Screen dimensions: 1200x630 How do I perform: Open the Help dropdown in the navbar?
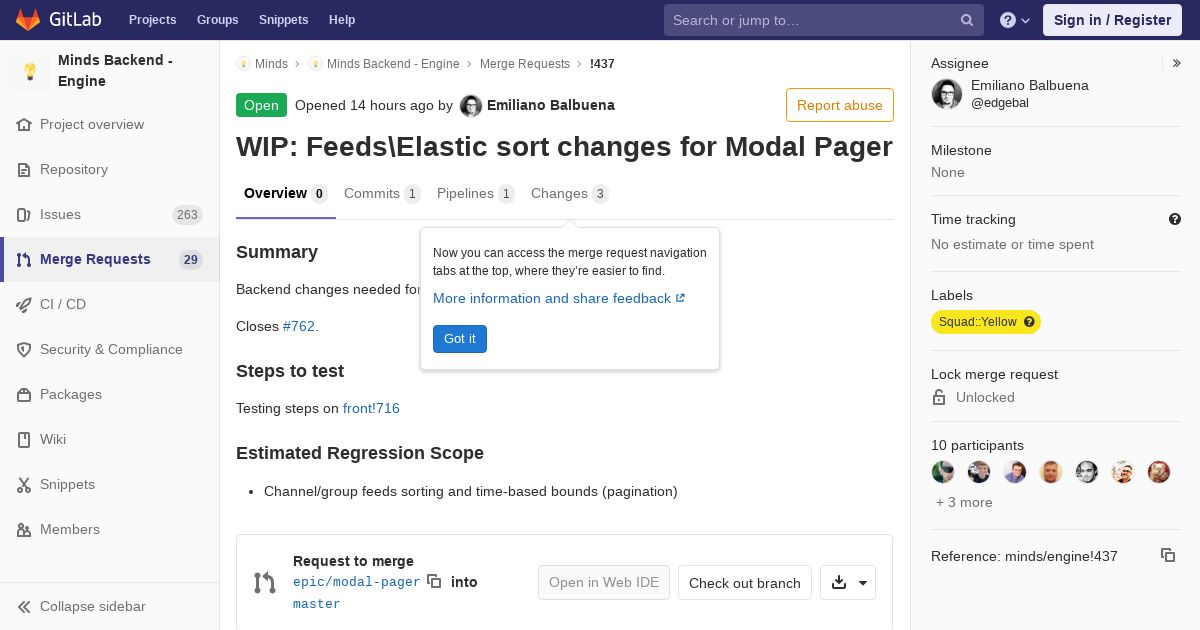click(x=1015, y=20)
